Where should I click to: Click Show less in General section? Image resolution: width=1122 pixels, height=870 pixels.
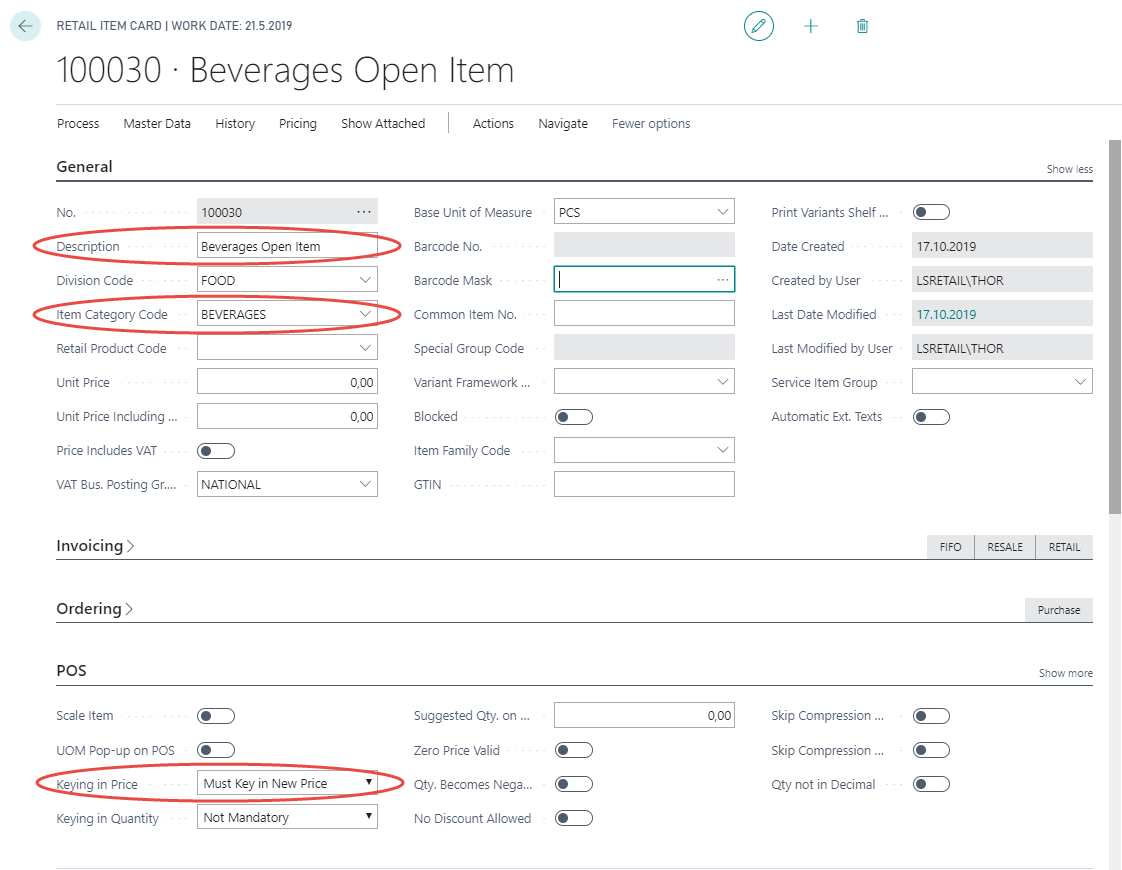(x=1069, y=169)
